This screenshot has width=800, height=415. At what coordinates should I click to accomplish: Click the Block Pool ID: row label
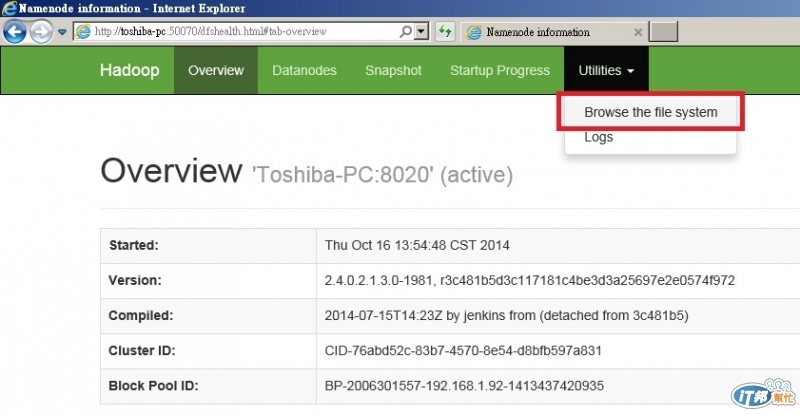click(x=153, y=385)
